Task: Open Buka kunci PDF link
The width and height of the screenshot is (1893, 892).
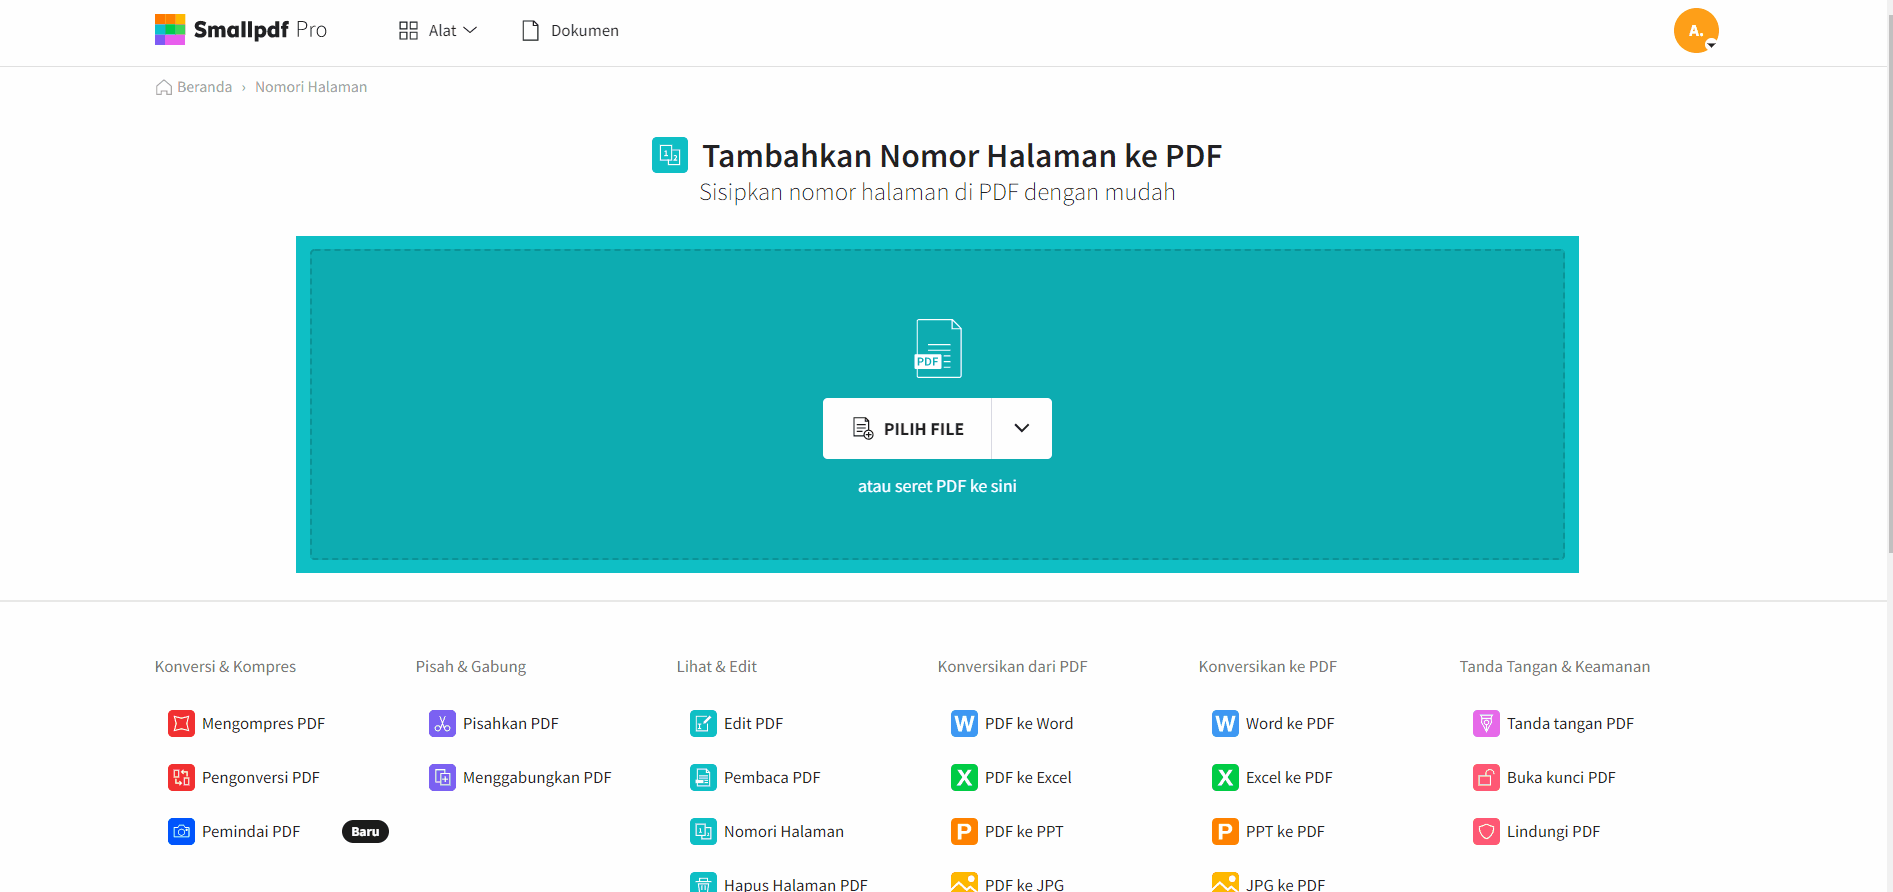Action: point(1561,777)
